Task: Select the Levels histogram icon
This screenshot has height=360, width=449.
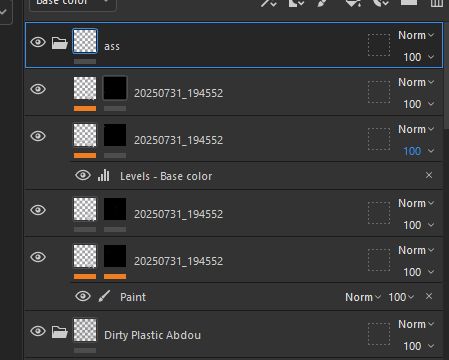Action: [104, 175]
